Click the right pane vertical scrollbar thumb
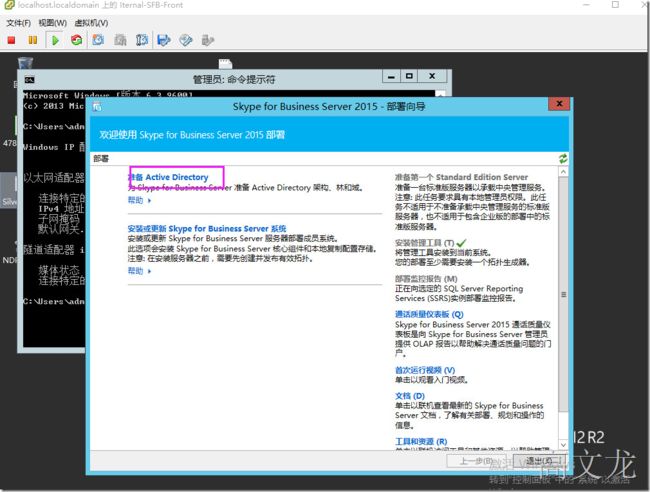Screen dimensions: 650x492 563,294
